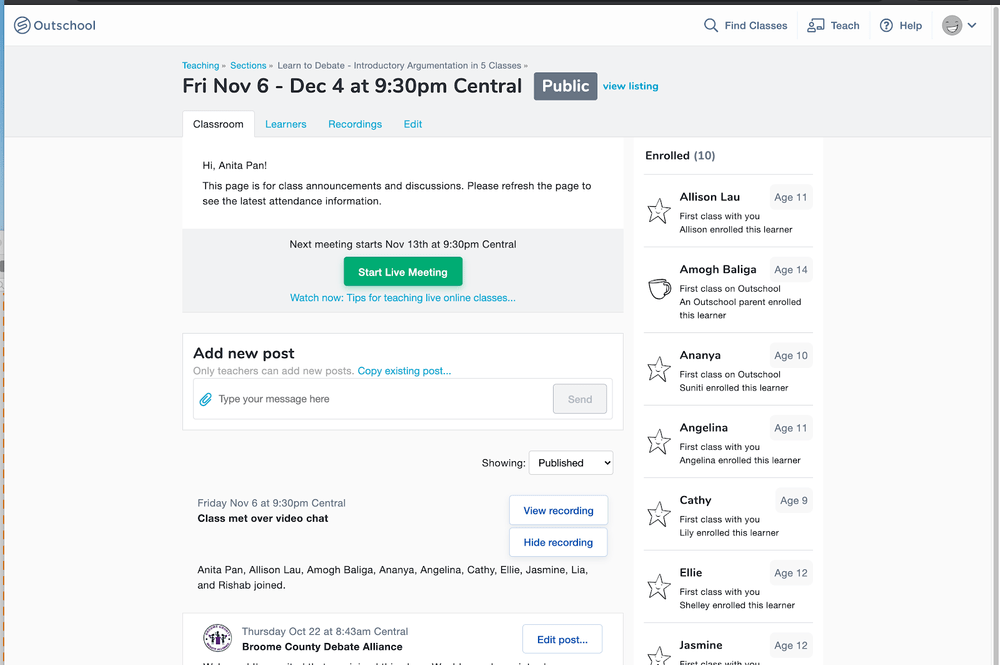Click Broome County Debate Alliance avatar
Viewport: 1000px width, 665px height.
[x=217, y=638]
